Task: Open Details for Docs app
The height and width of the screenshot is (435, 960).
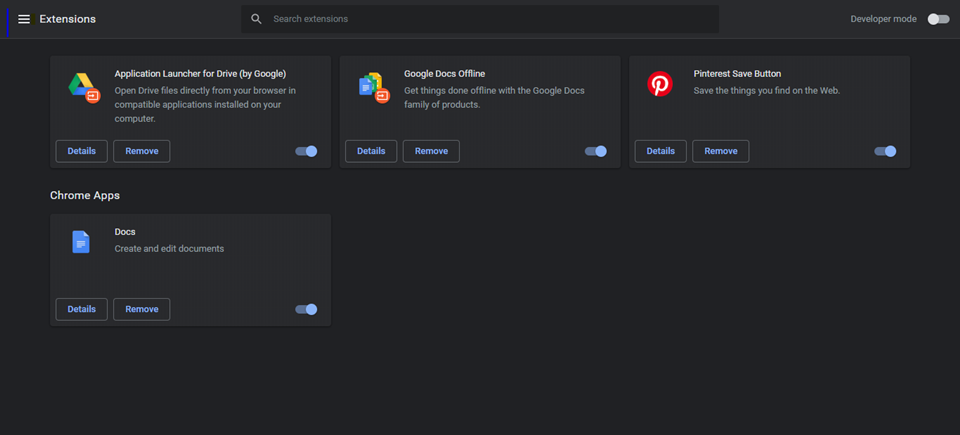Action: pos(81,309)
